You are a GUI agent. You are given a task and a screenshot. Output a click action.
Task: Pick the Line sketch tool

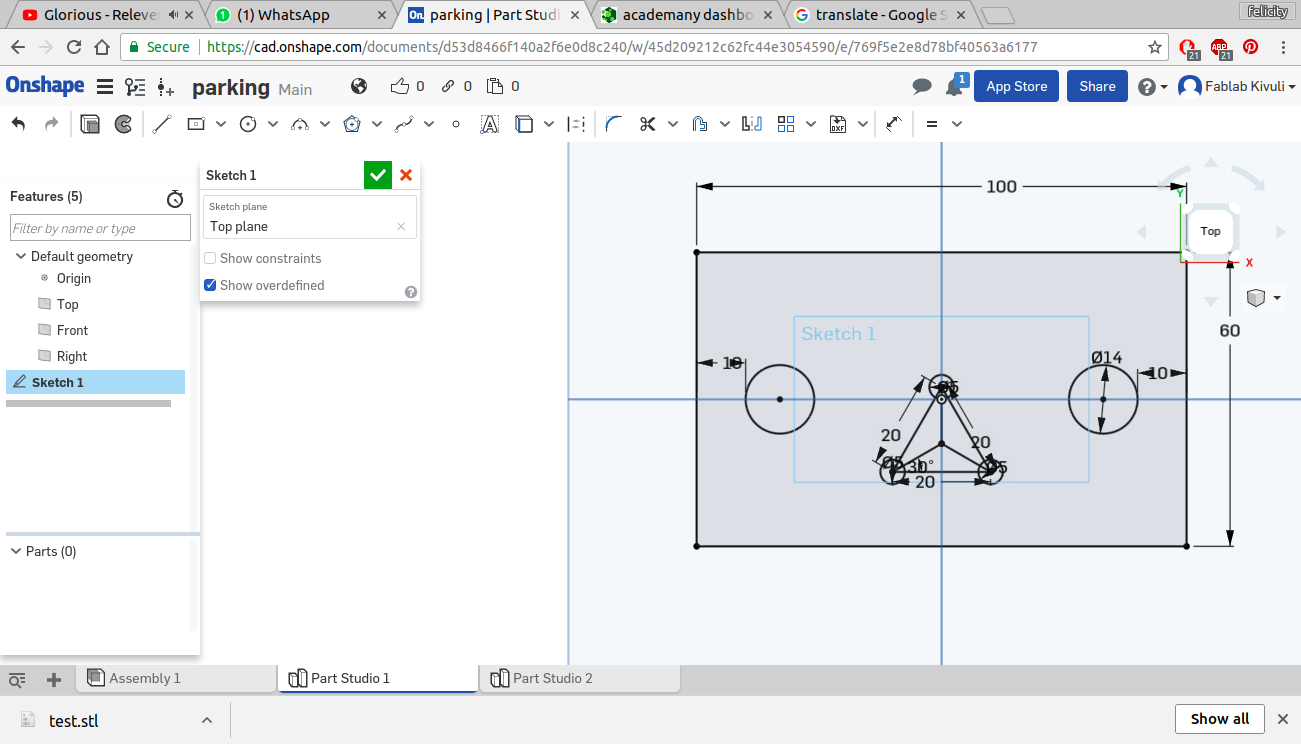[x=163, y=124]
